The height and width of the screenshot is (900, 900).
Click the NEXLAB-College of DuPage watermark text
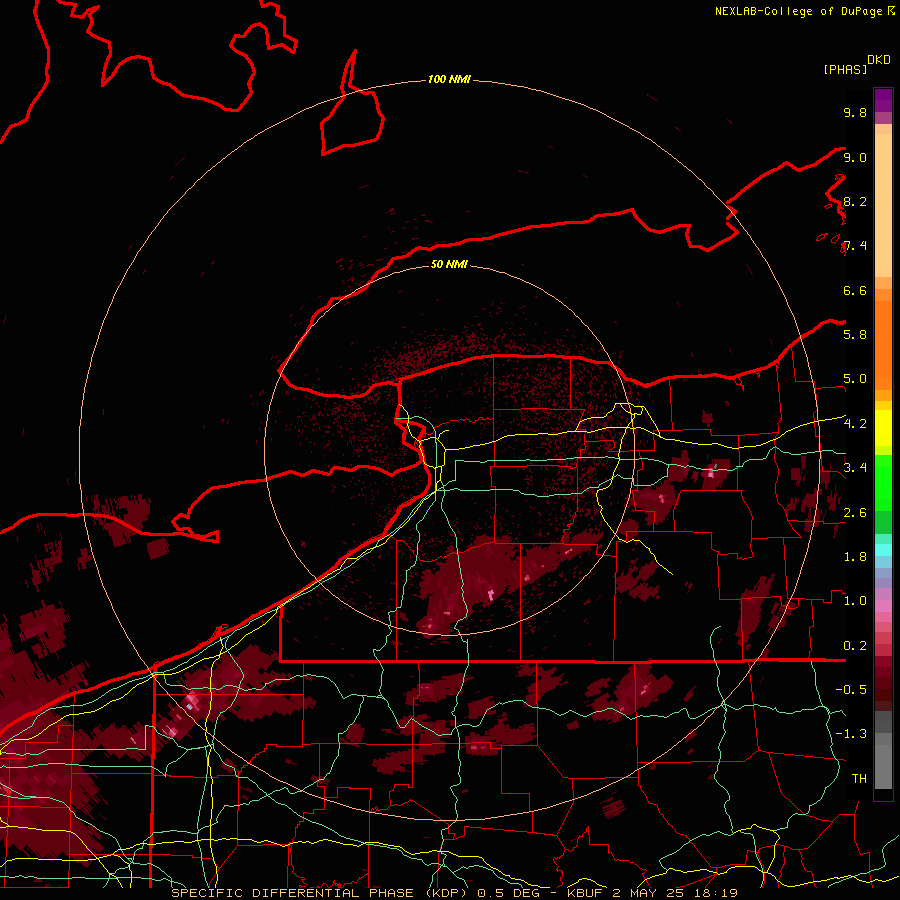click(800, 11)
